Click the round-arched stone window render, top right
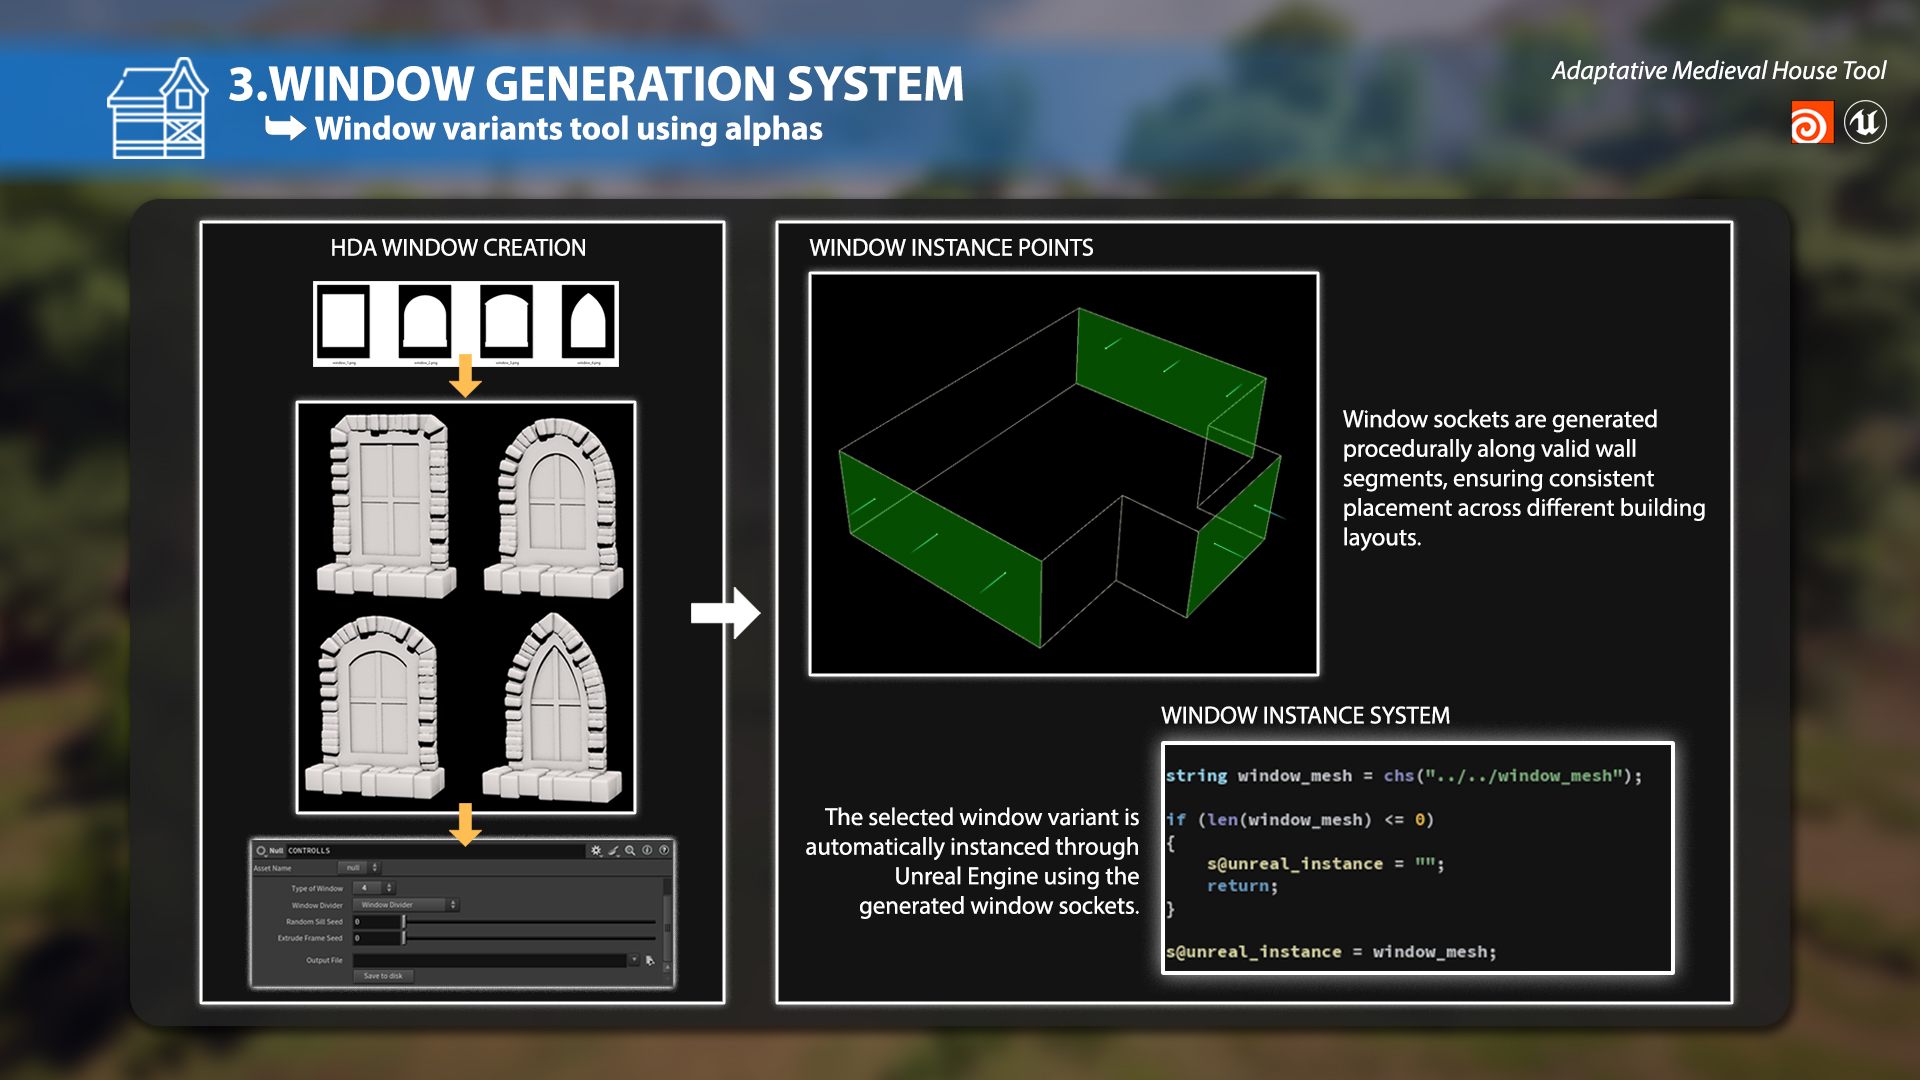The height and width of the screenshot is (1080, 1920). pyautogui.click(x=554, y=507)
